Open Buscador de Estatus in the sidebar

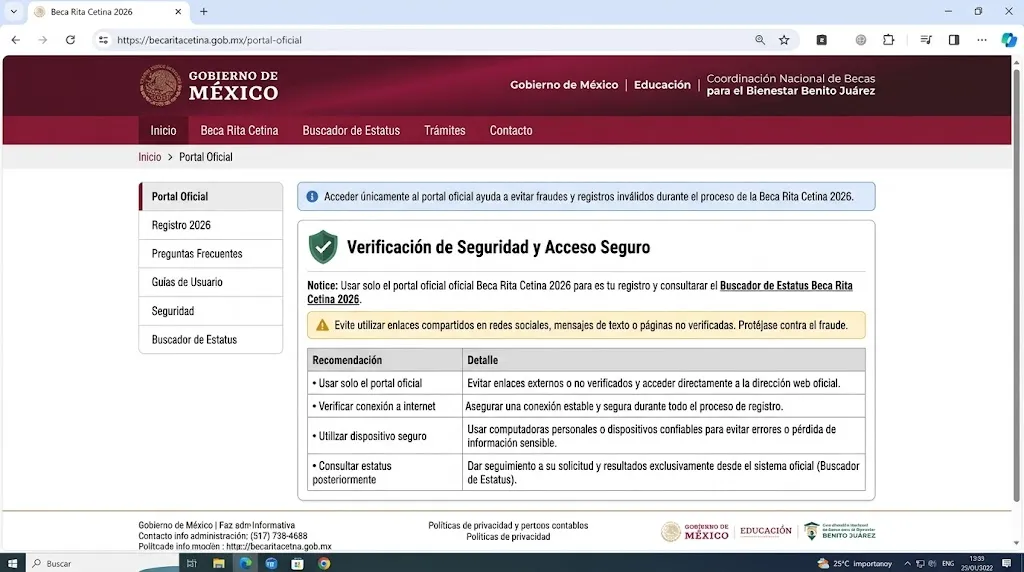[211, 340]
